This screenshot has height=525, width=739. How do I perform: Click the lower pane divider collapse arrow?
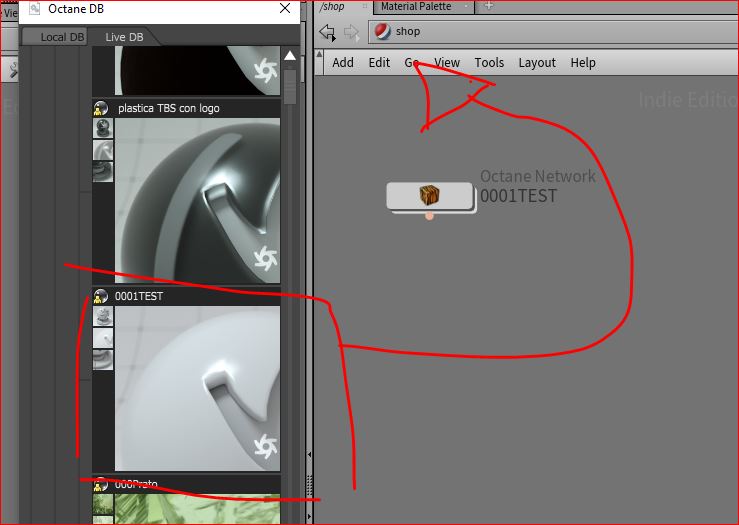click(x=310, y=517)
